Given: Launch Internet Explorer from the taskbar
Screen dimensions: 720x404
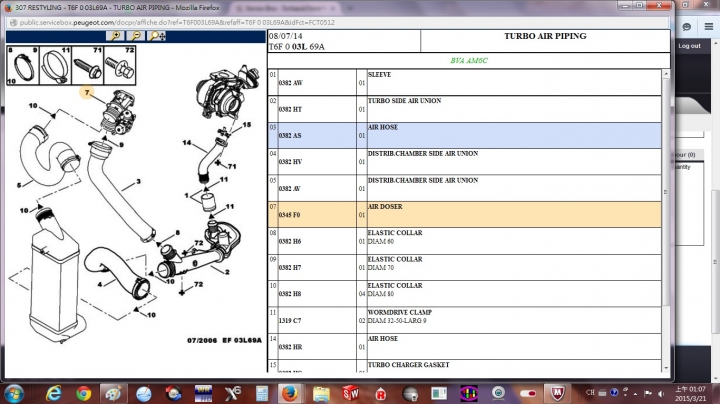Looking at the screenshot, I should click(54, 393).
